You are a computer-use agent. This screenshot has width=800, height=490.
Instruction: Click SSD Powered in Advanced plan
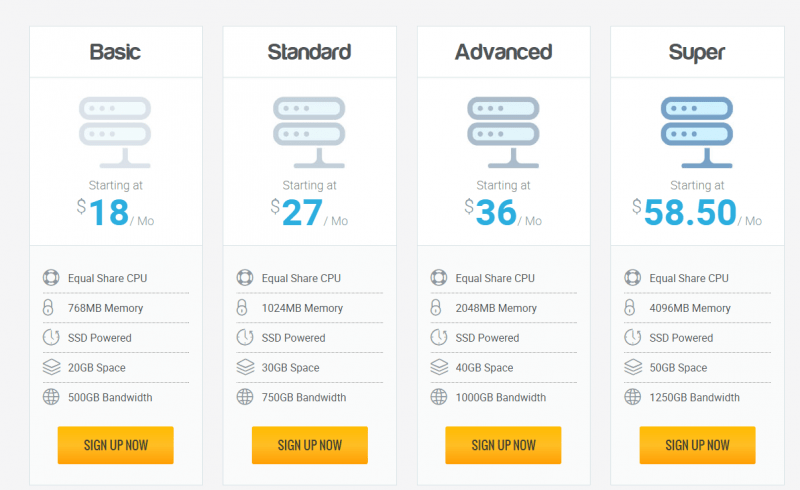coord(488,338)
